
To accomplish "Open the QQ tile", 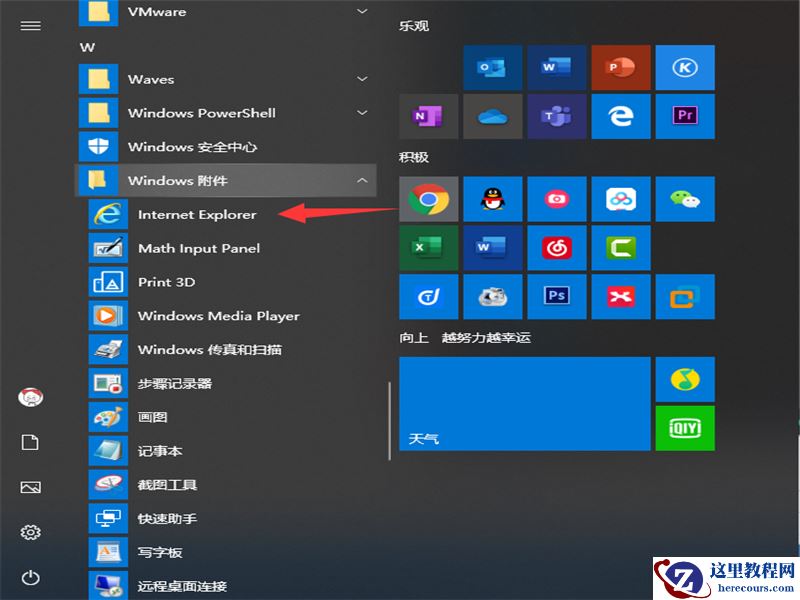I will pos(493,199).
